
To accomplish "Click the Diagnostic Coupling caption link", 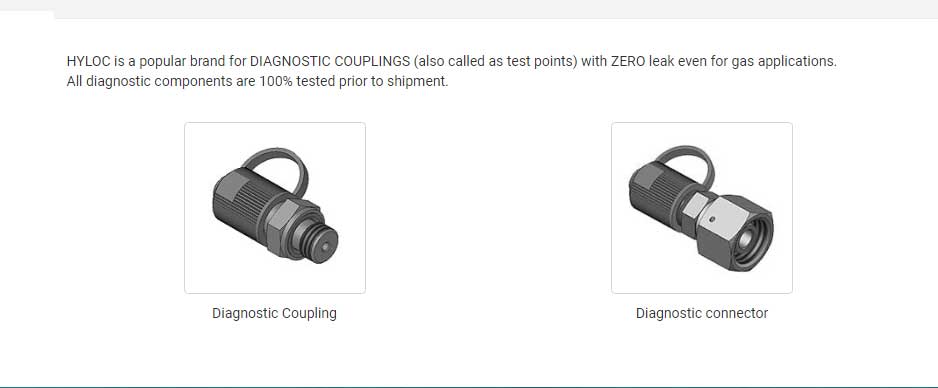I will pyautogui.click(x=275, y=313).
